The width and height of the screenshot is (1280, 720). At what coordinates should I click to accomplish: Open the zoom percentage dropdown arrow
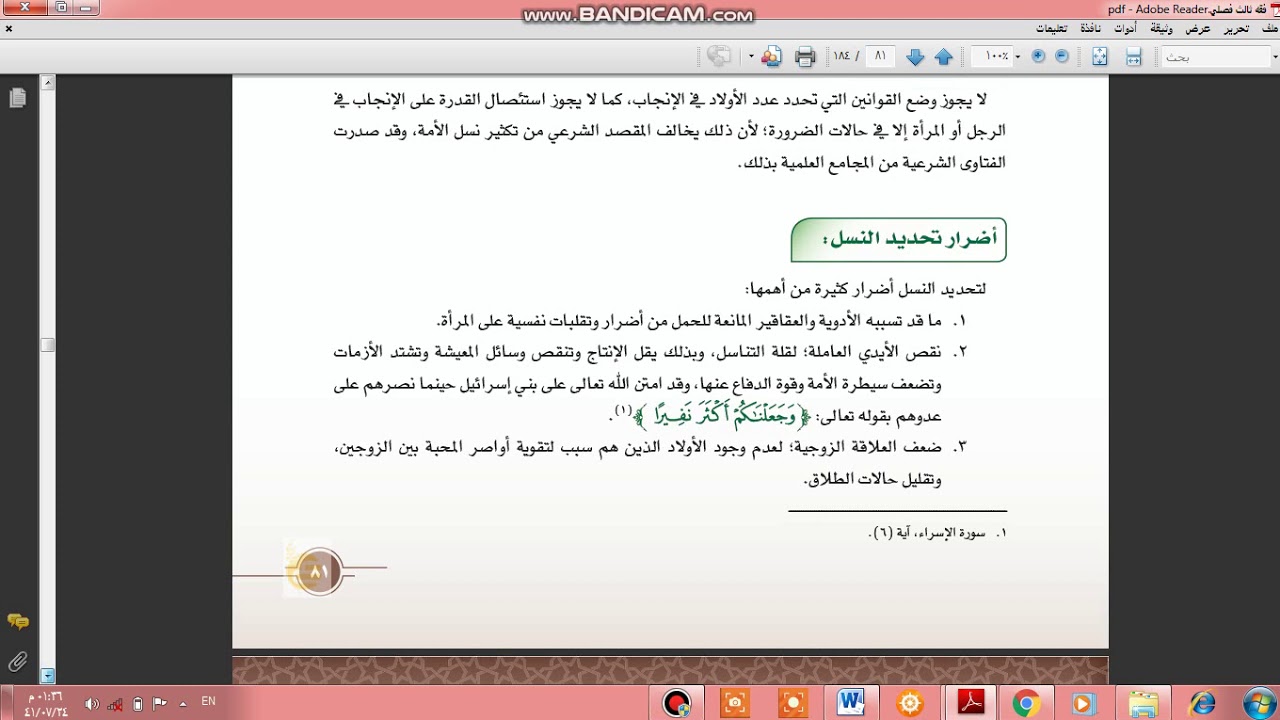pos(1018,57)
